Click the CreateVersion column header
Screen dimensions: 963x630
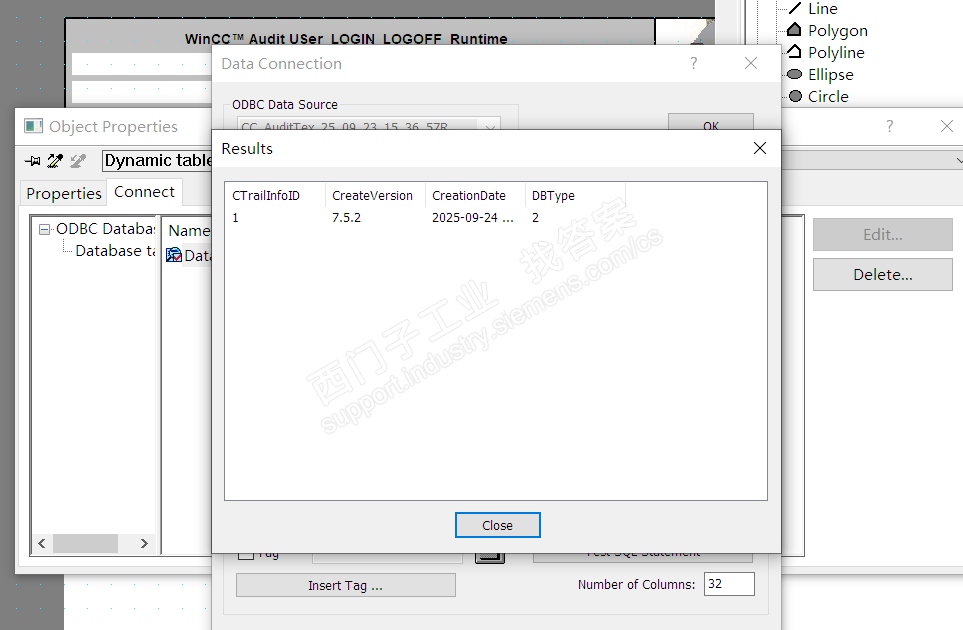point(375,195)
